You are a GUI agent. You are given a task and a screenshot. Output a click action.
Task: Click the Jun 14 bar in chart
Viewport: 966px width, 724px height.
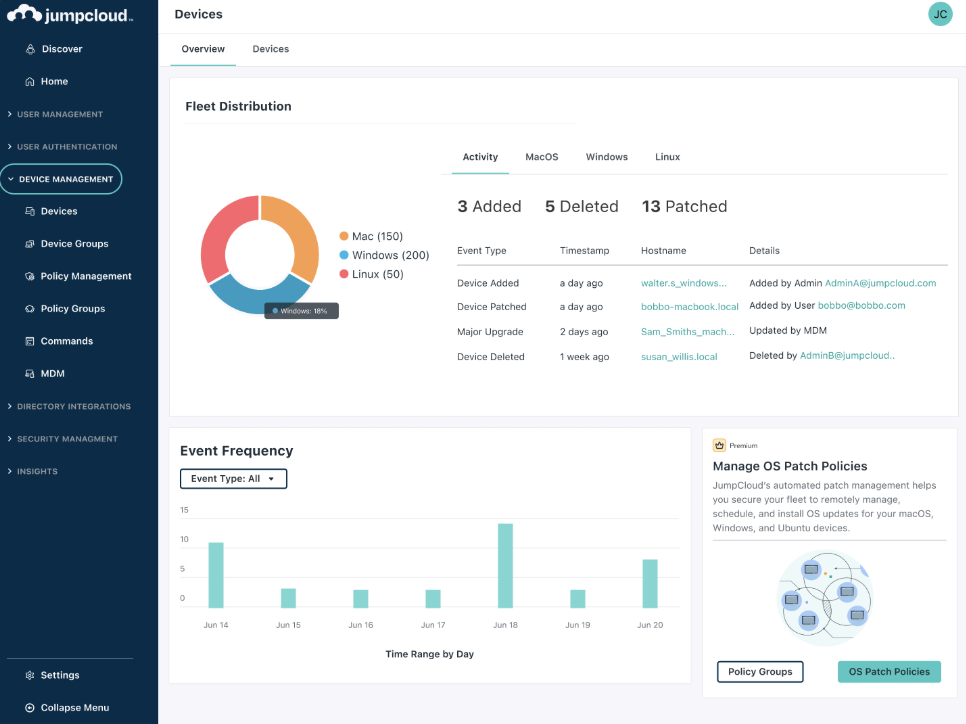click(216, 576)
